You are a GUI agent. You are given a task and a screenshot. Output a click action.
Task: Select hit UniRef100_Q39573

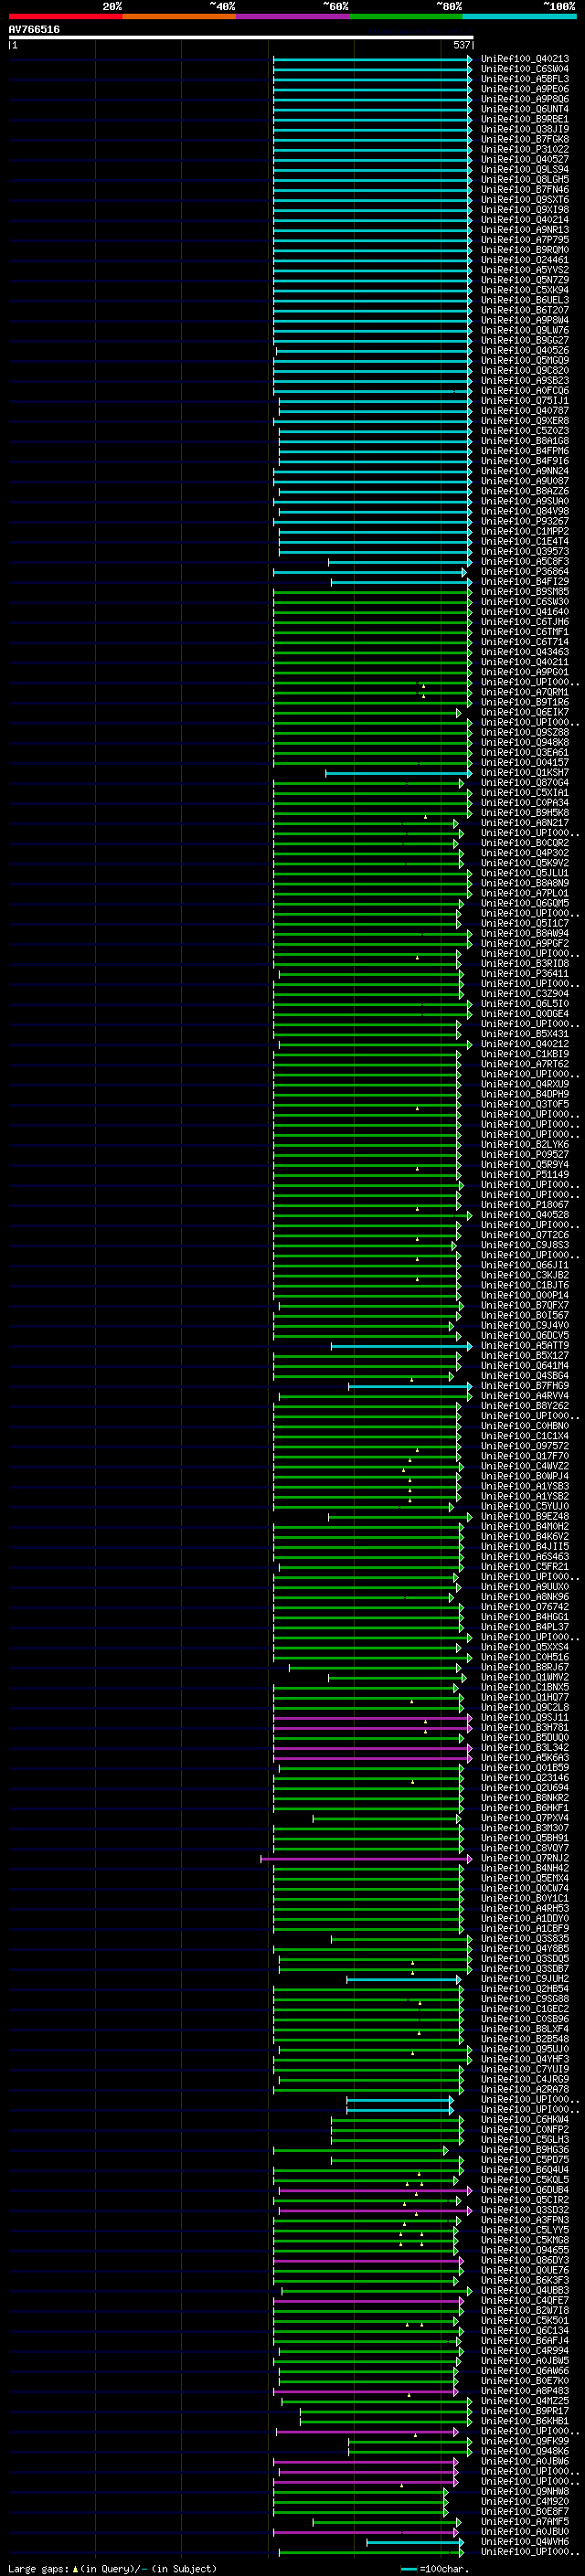525,551
